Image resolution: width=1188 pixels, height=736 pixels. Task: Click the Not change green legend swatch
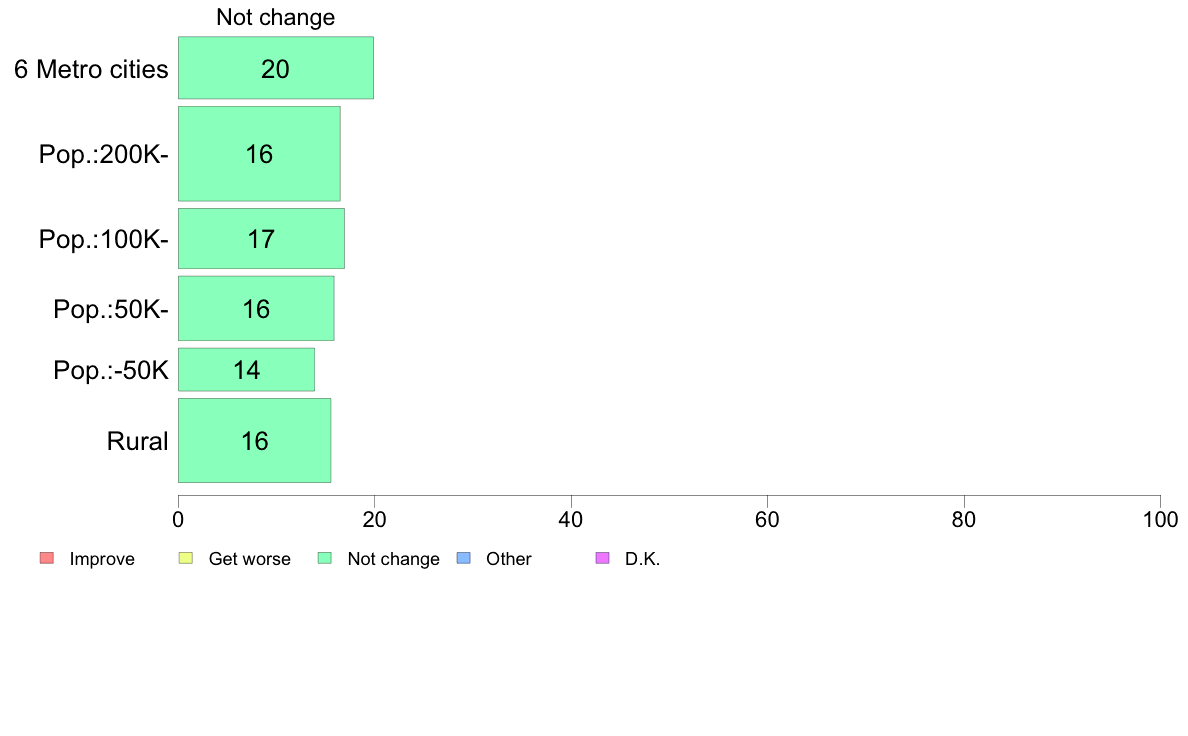[325, 559]
